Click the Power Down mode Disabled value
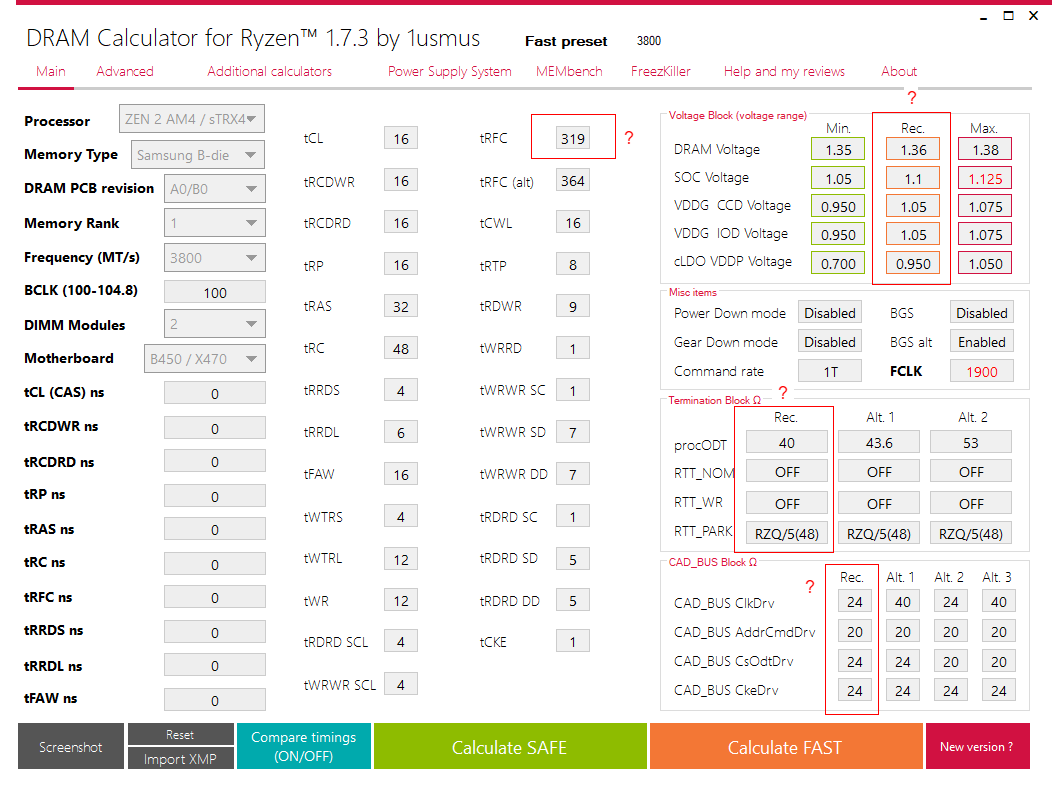1052x791 pixels. 830,313
